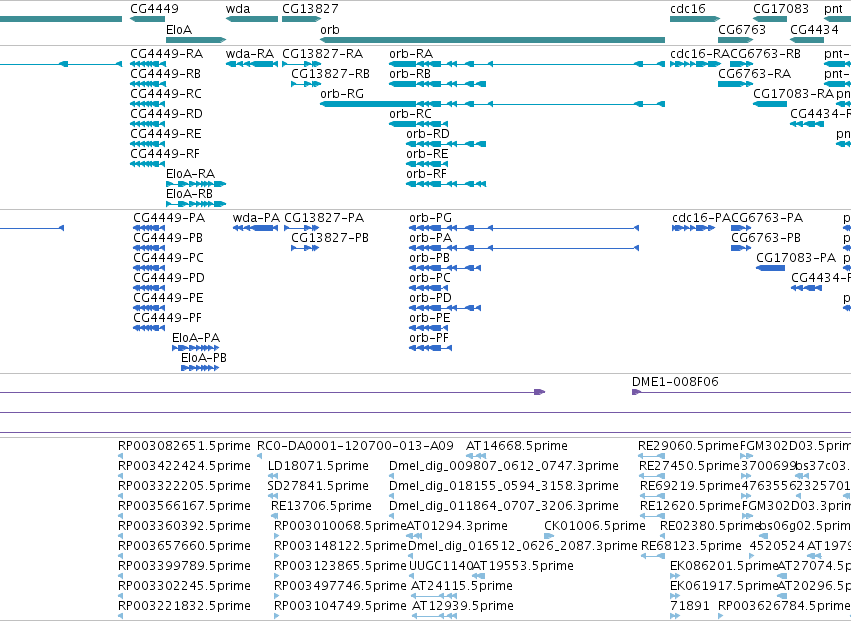The image size is (851, 621).
Task: Select the DME1-008F06 feature
Action: pyautogui.click(x=741, y=392)
